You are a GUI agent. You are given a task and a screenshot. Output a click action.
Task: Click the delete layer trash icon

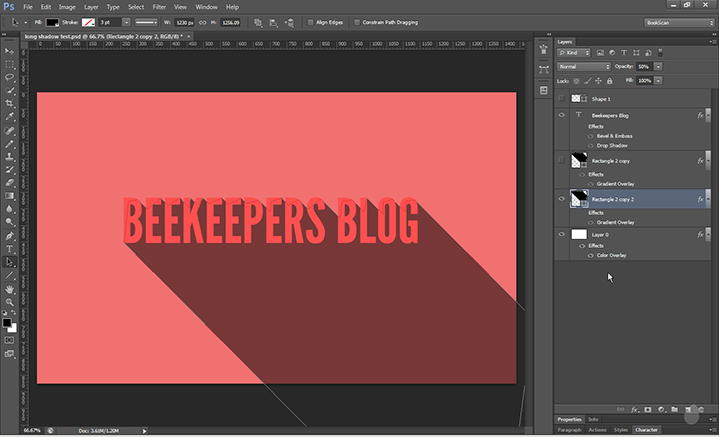tap(701, 409)
